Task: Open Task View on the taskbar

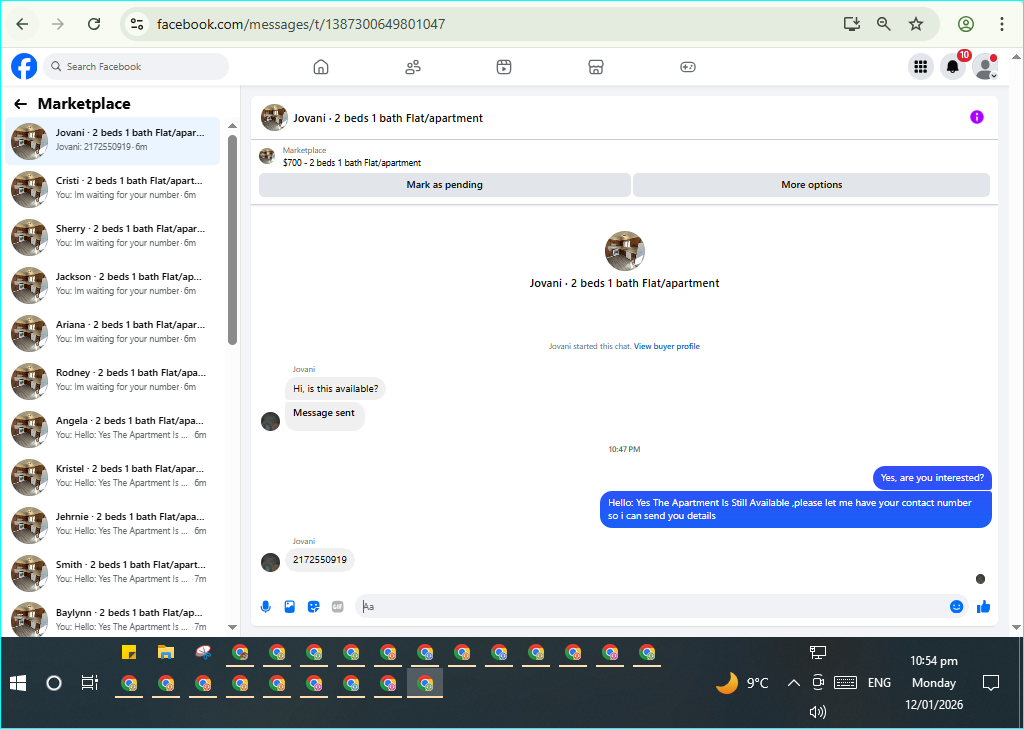Action: click(x=89, y=683)
